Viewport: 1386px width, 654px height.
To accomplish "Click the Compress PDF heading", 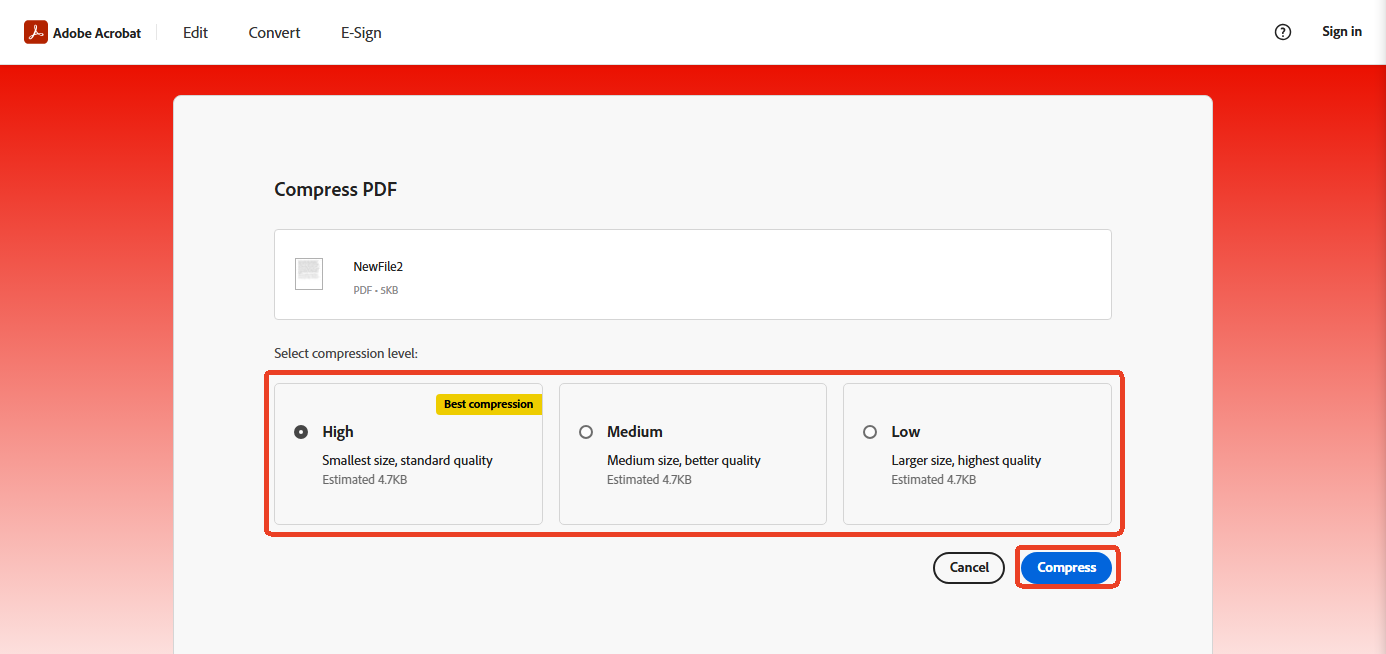I will (x=336, y=189).
